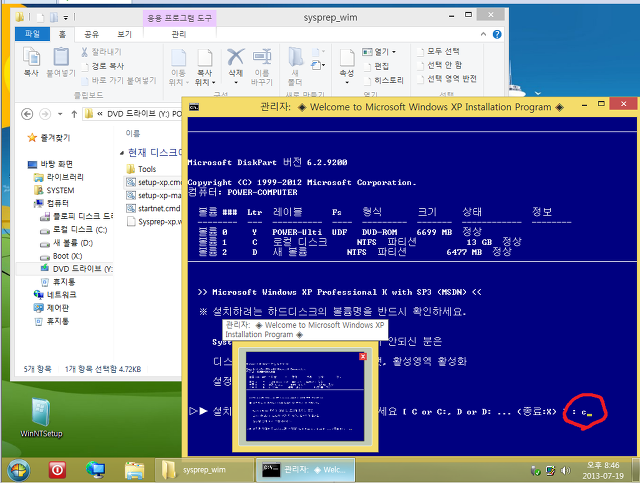Screen dimensions: 640x483
Task: Click the Explorer Forward navigation arrow
Action: pos(45,114)
